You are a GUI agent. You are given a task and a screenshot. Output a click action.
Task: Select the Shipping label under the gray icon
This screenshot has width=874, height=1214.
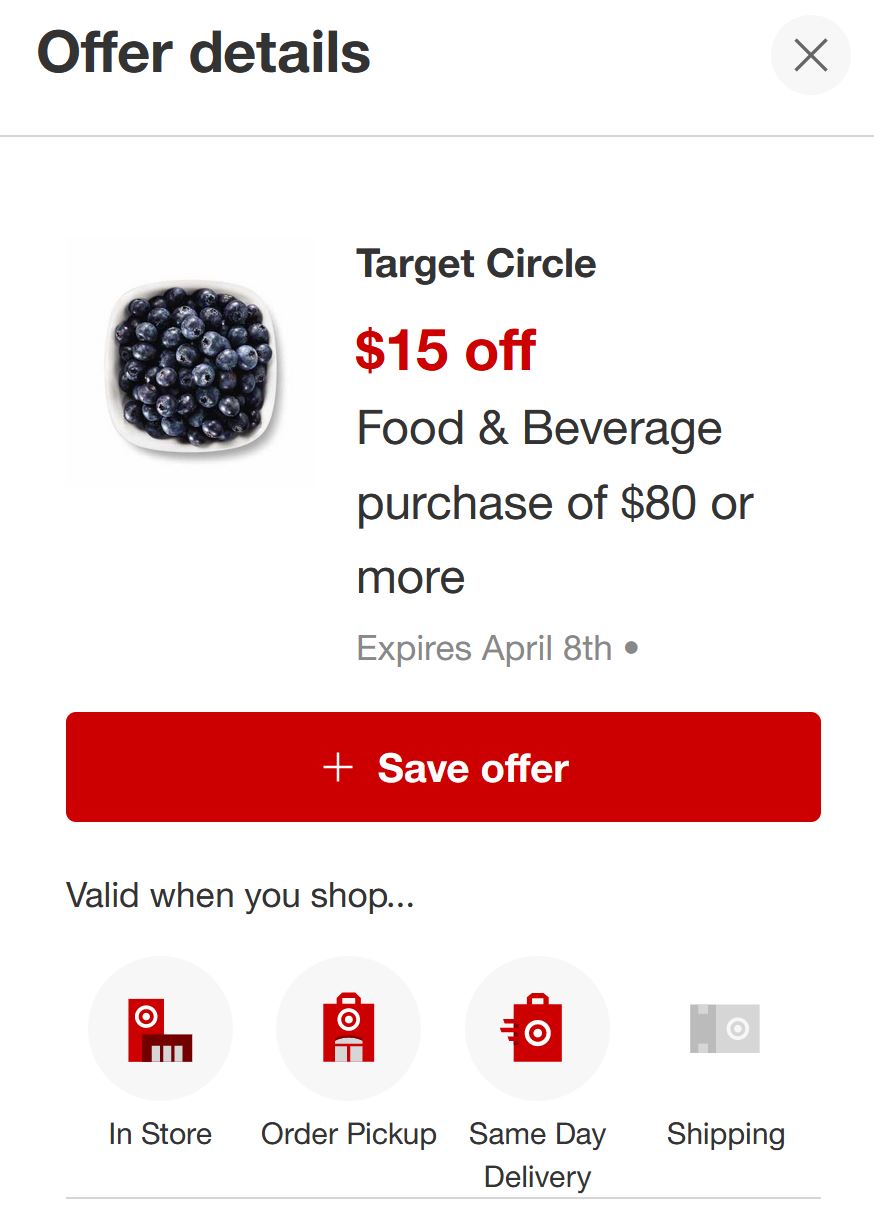click(x=726, y=1134)
